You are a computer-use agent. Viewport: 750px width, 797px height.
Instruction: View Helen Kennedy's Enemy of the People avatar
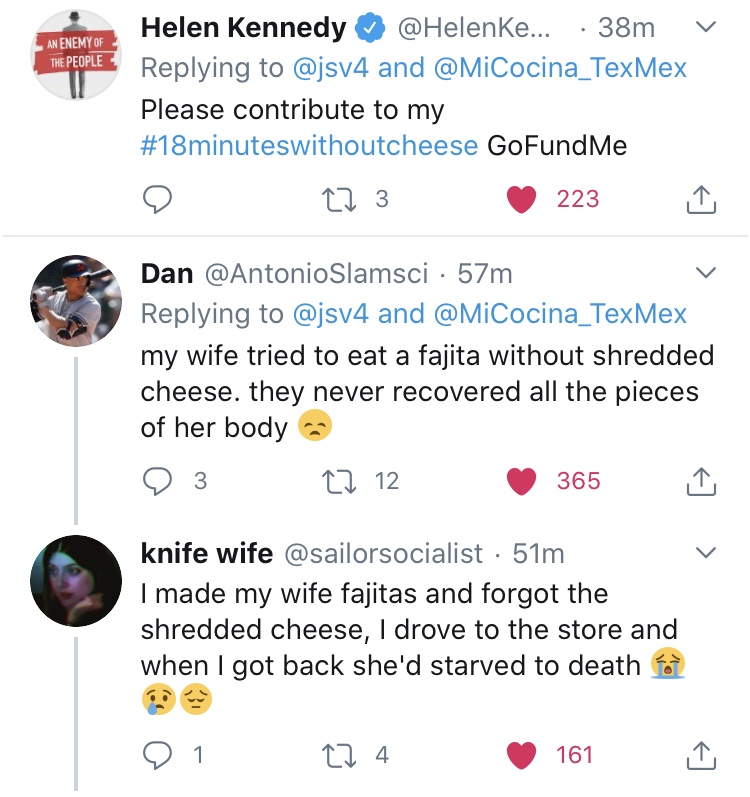(x=76, y=56)
